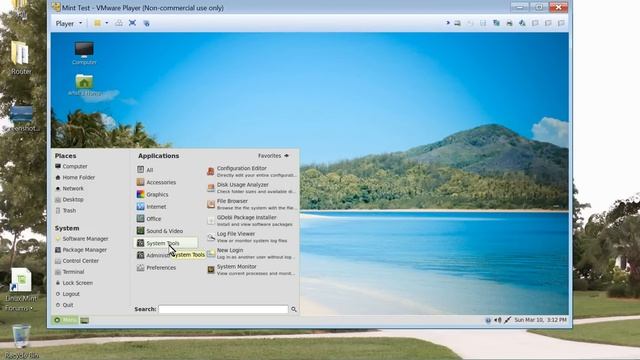The width and height of the screenshot is (640, 360).
Task: Open the Recycle Bin
Action: (20, 342)
